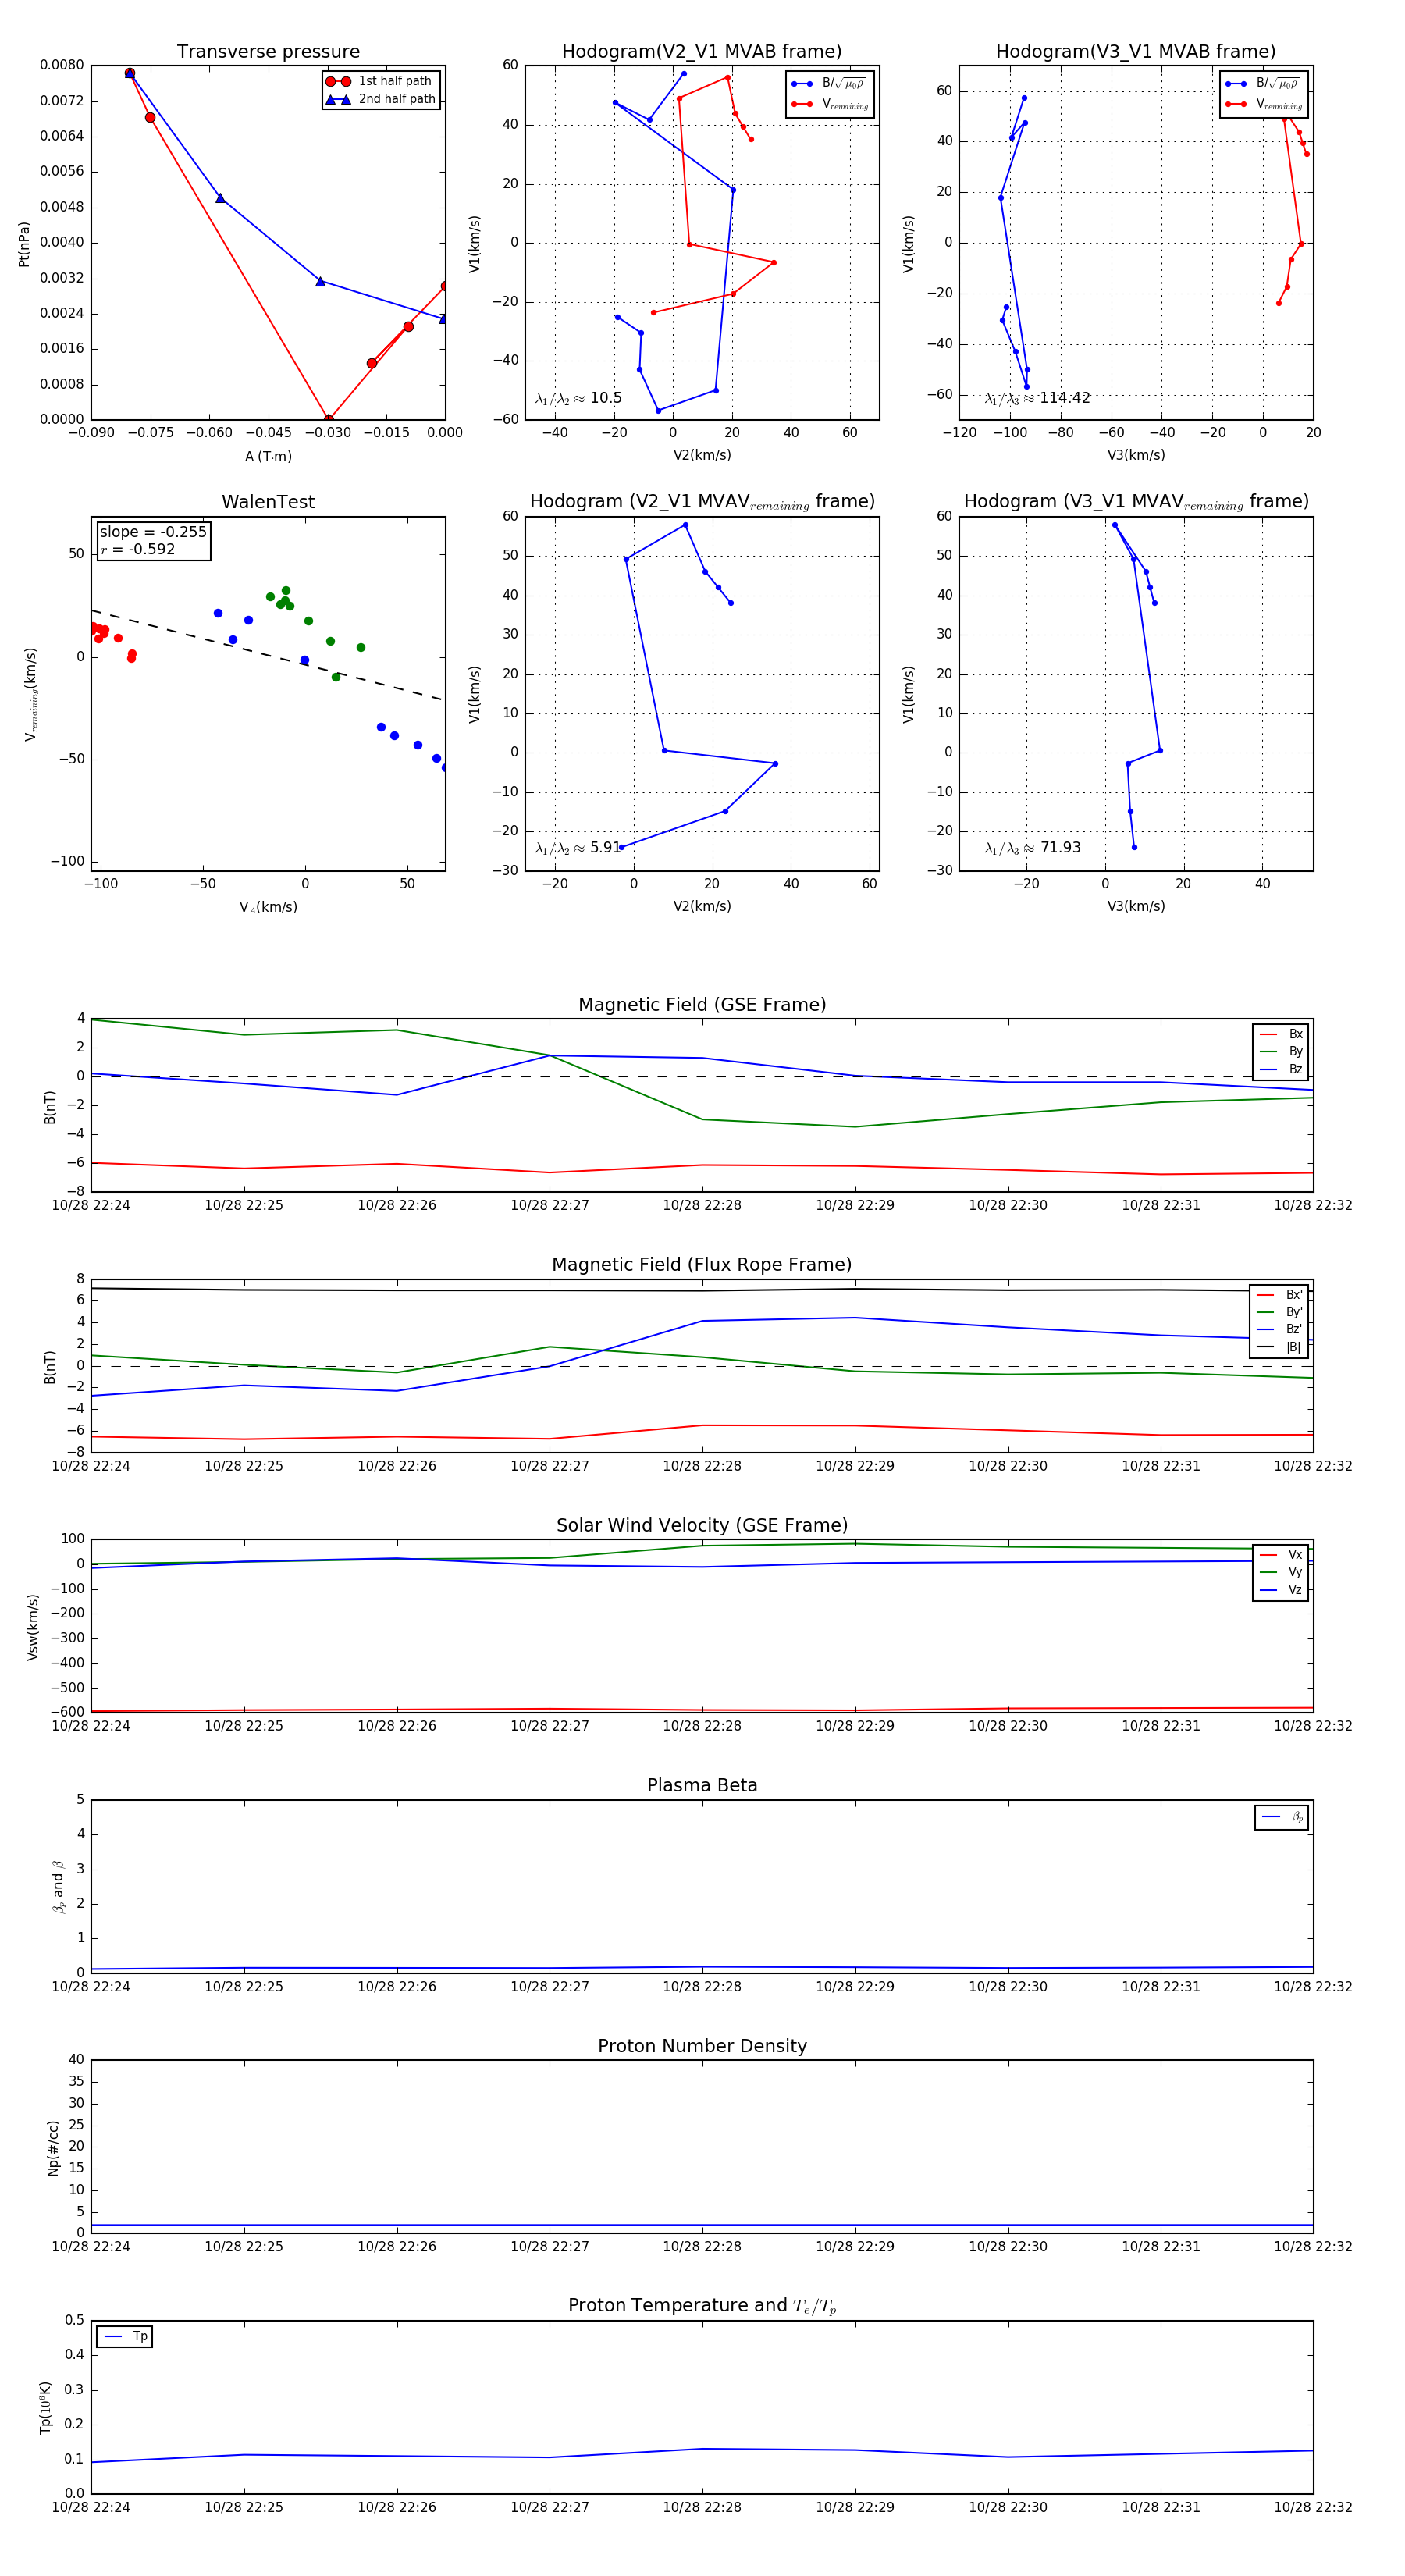This screenshot has height=2576, width=1405.
Task: Click the 'A (T·m)' axis label
Action: (268, 456)
